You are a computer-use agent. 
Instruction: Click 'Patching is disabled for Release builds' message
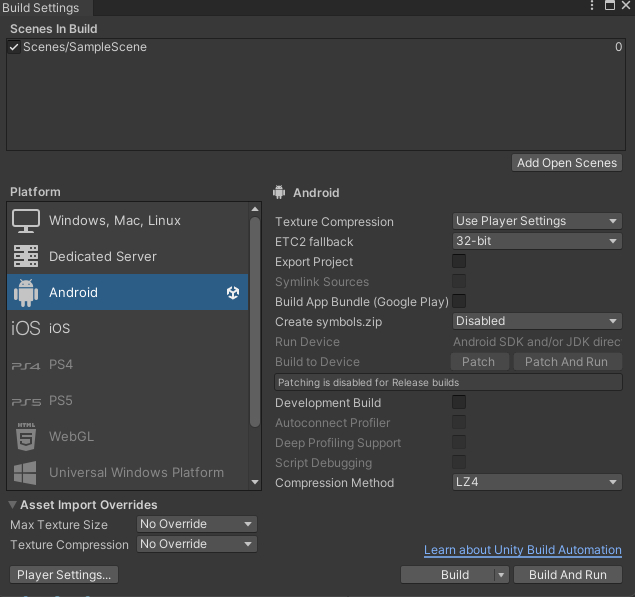(x=448, y=382)
